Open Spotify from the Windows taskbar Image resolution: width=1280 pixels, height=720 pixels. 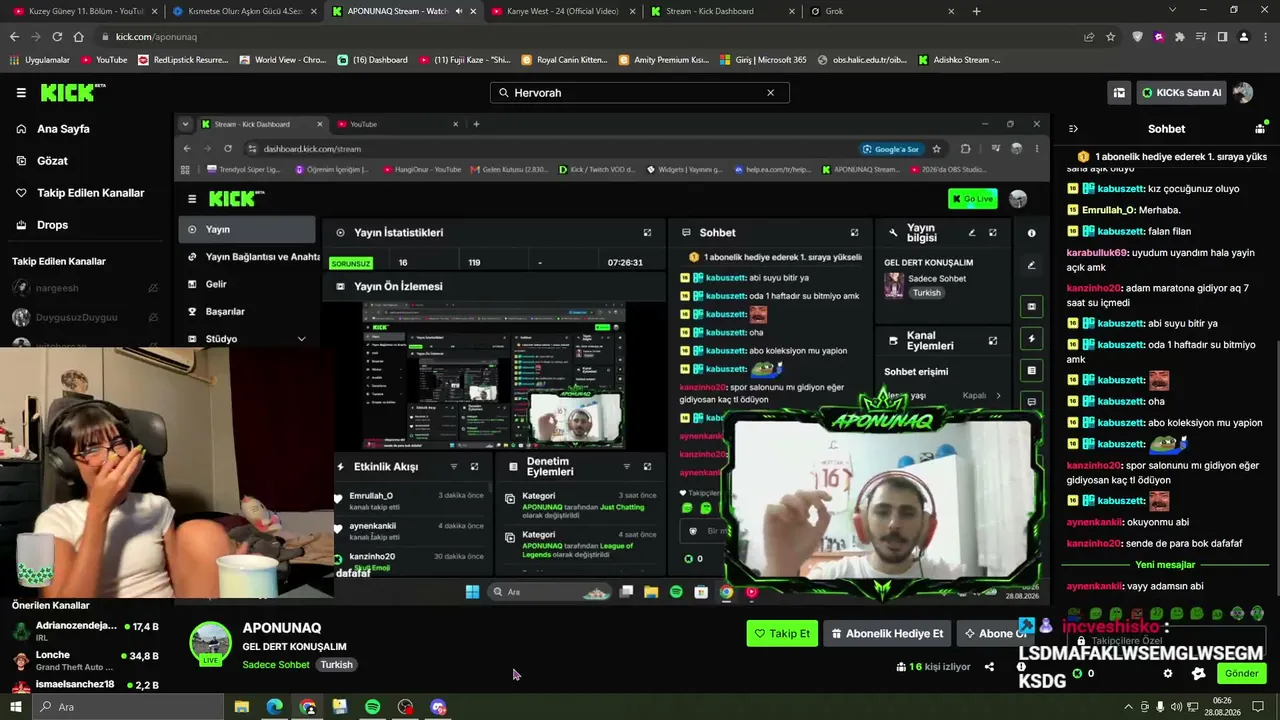click(372, 707)
